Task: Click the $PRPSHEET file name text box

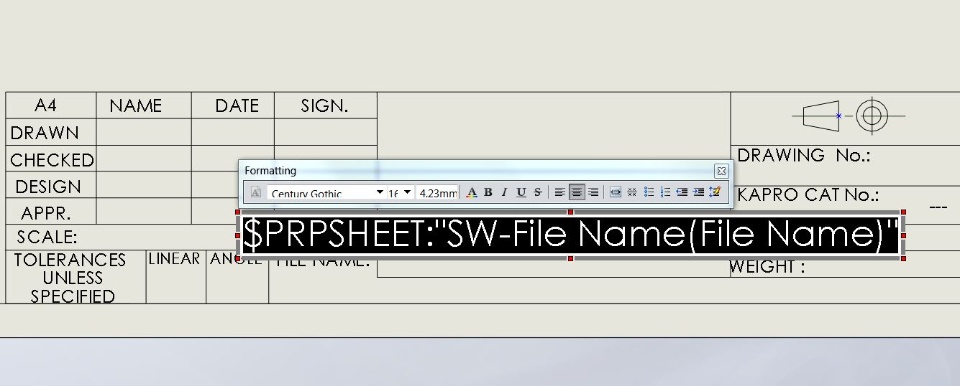Action: (x=571, y=235)
